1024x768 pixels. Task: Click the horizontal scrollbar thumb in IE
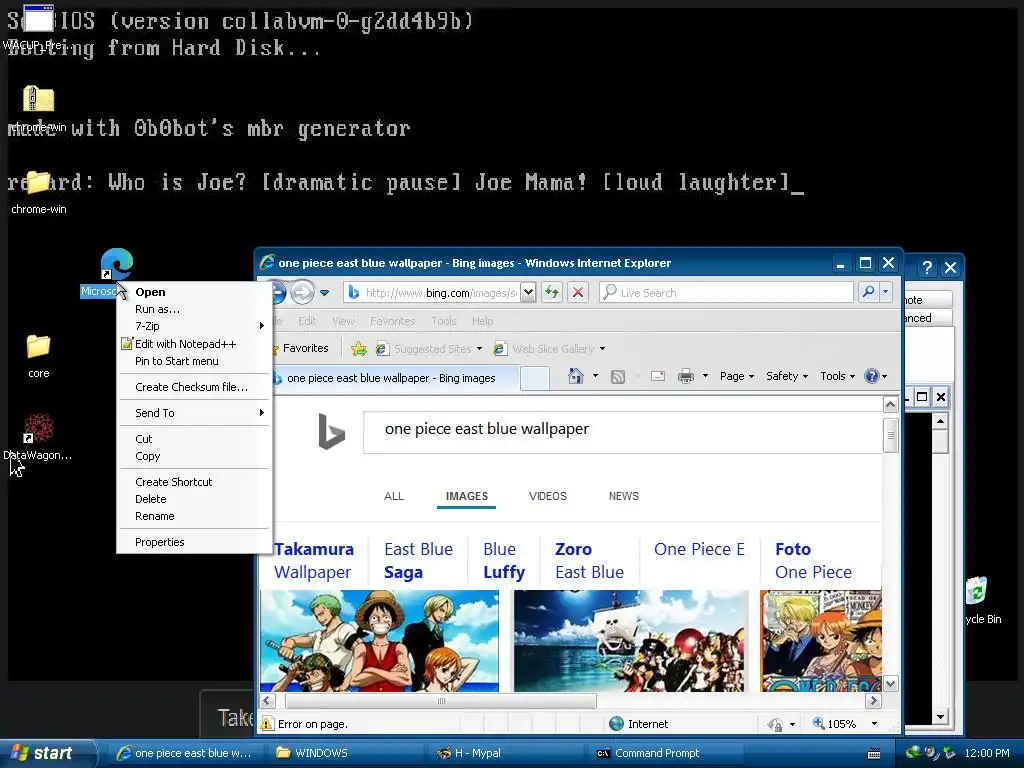click(441, 701)
